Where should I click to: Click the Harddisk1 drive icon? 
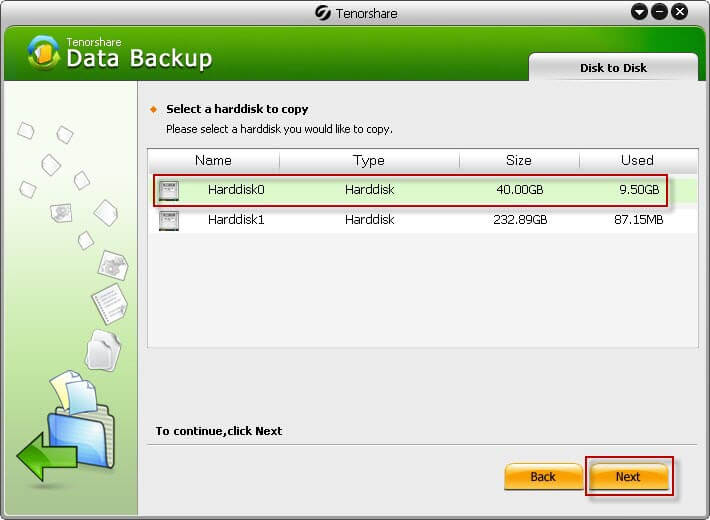(x=169, y=220)
